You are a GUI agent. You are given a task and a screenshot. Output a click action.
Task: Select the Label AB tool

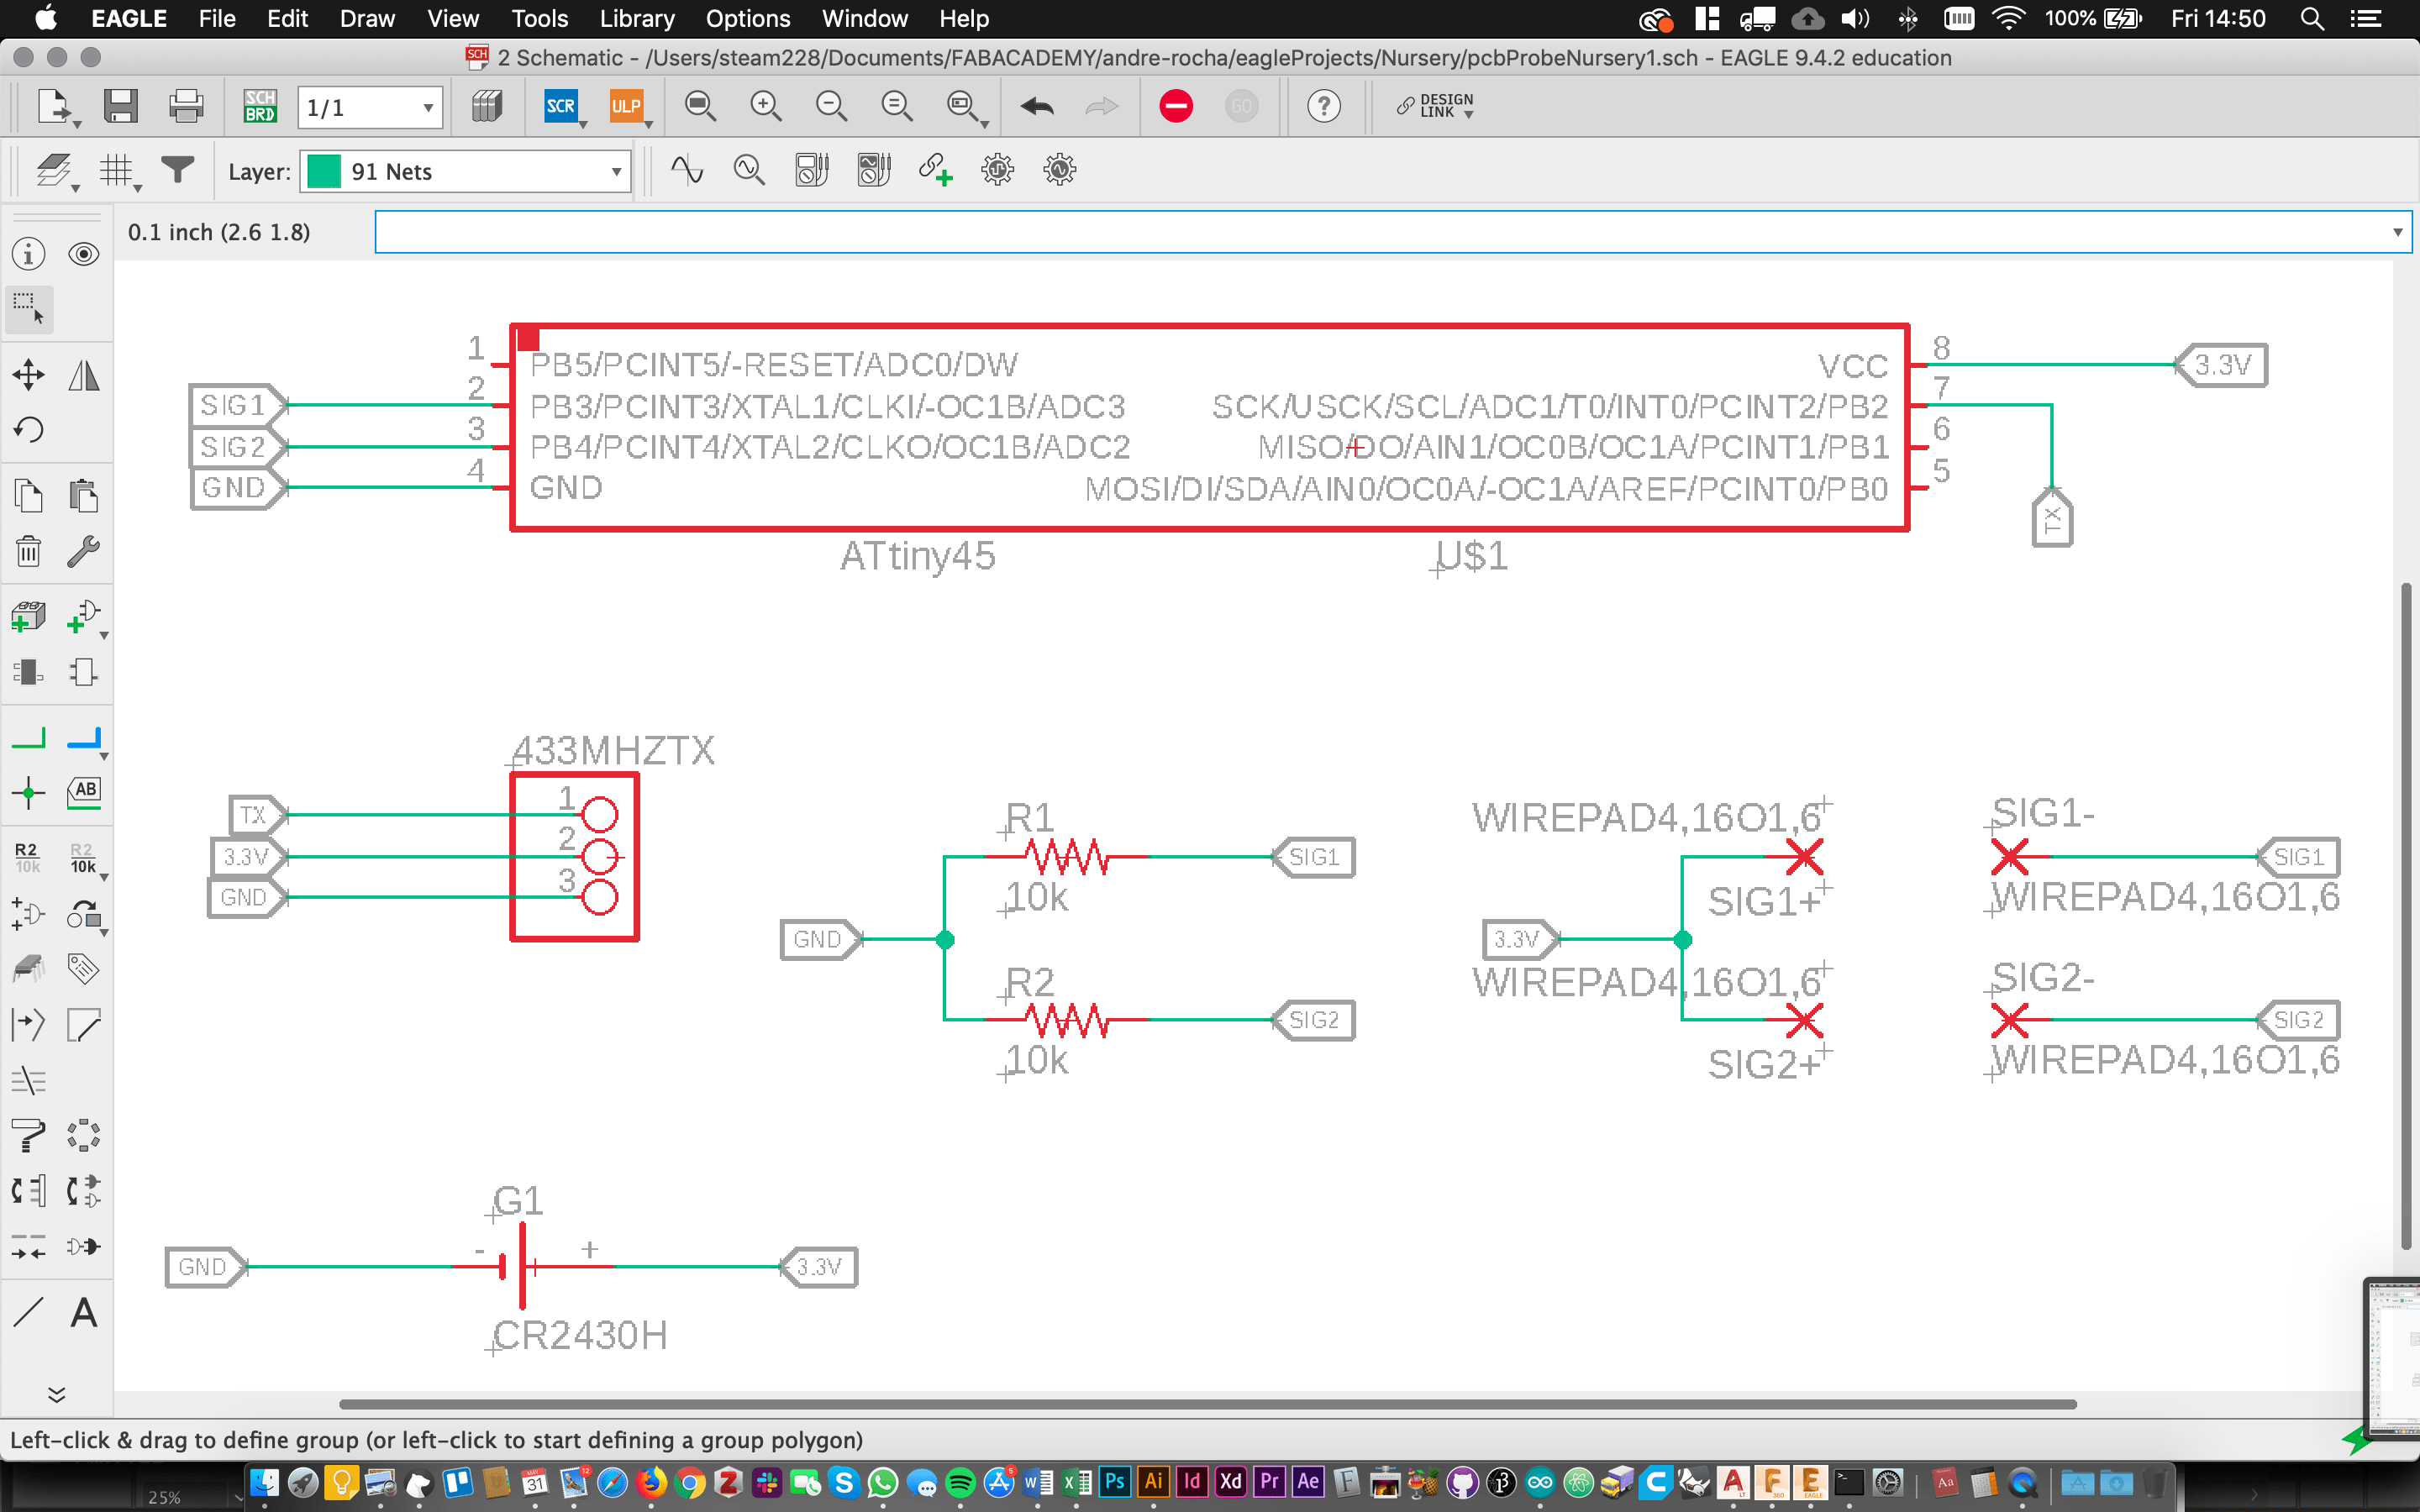tap(84, 792)
